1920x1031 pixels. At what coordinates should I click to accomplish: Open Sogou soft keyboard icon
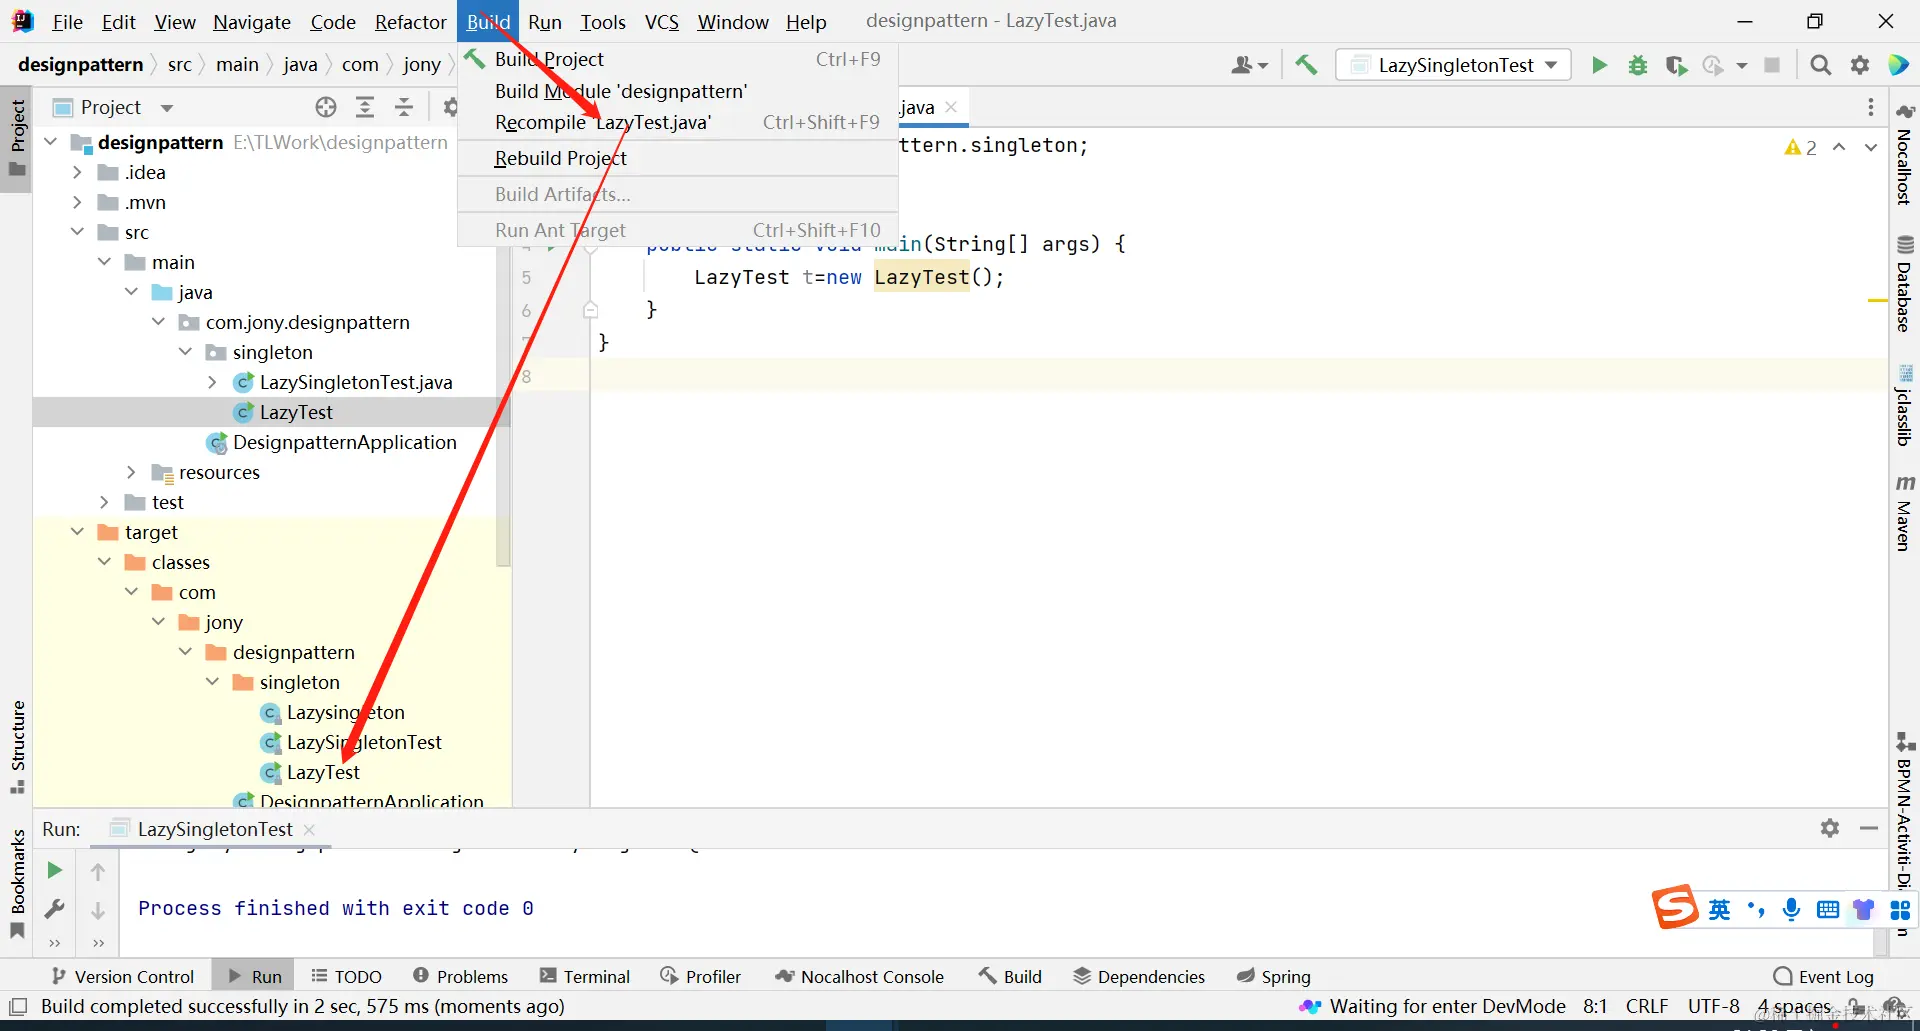1828,909
